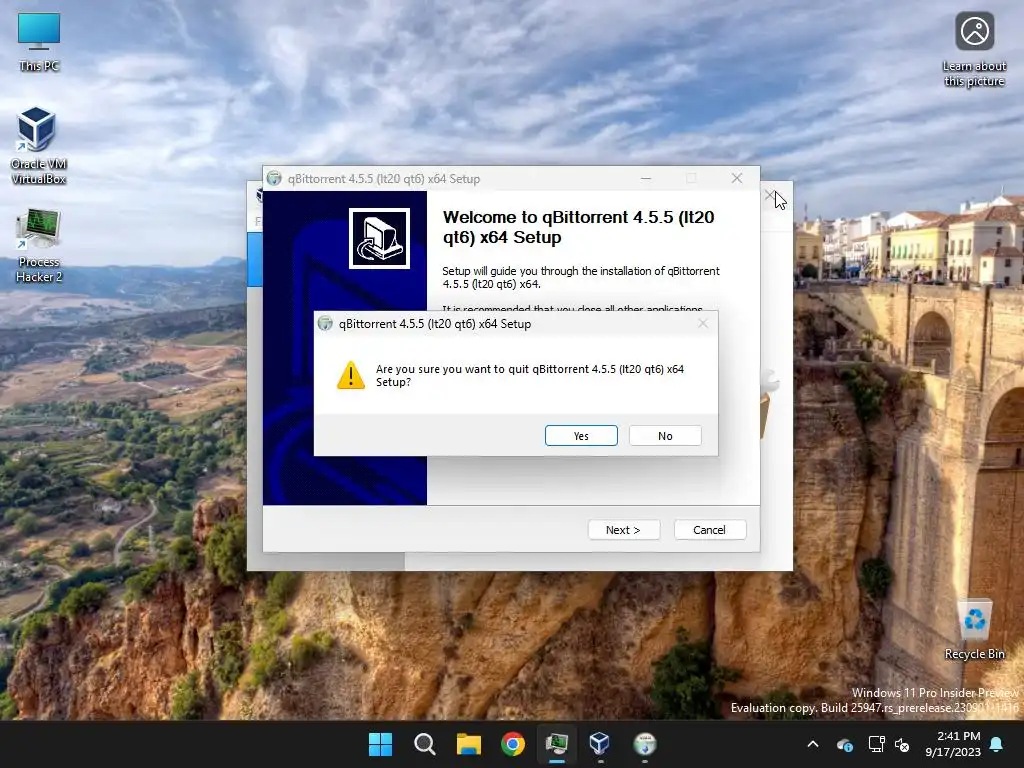Viewport: 1024px width, 768px height.
Task: Launch Google Chrome from the taskbar
Action: (513, 744)
